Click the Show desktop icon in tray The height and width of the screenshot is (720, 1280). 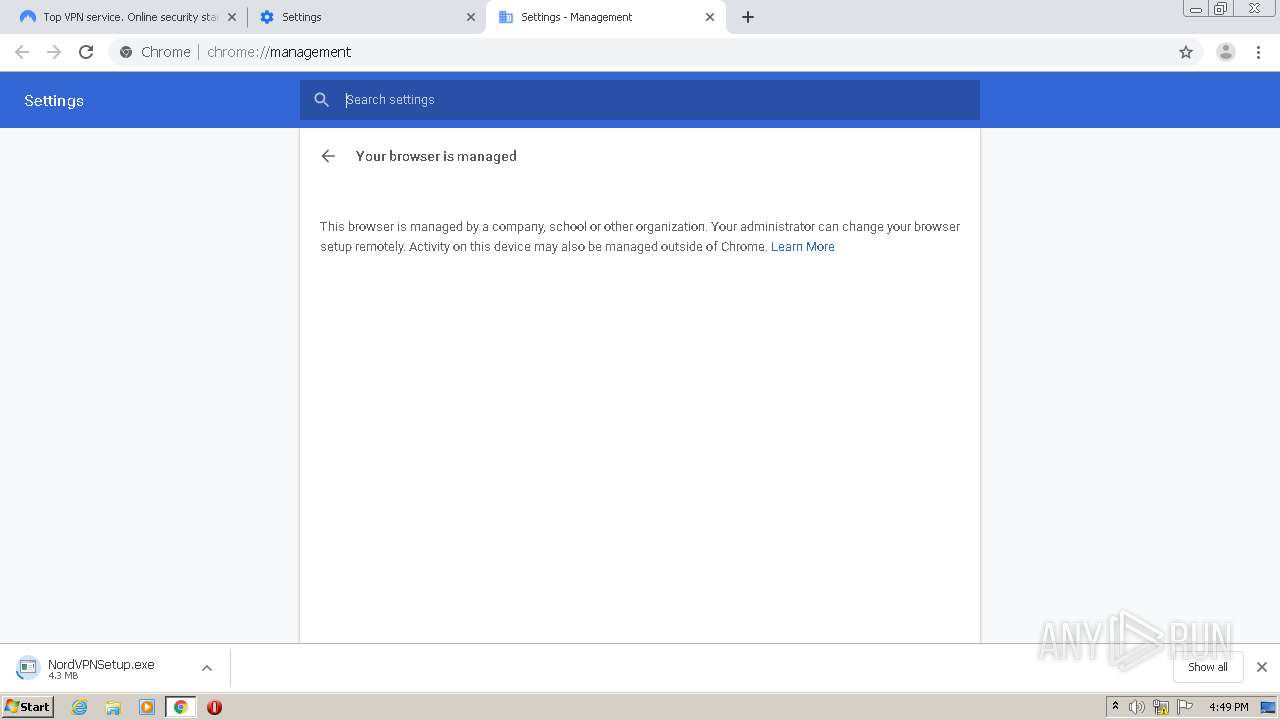tap(1268, 707)
